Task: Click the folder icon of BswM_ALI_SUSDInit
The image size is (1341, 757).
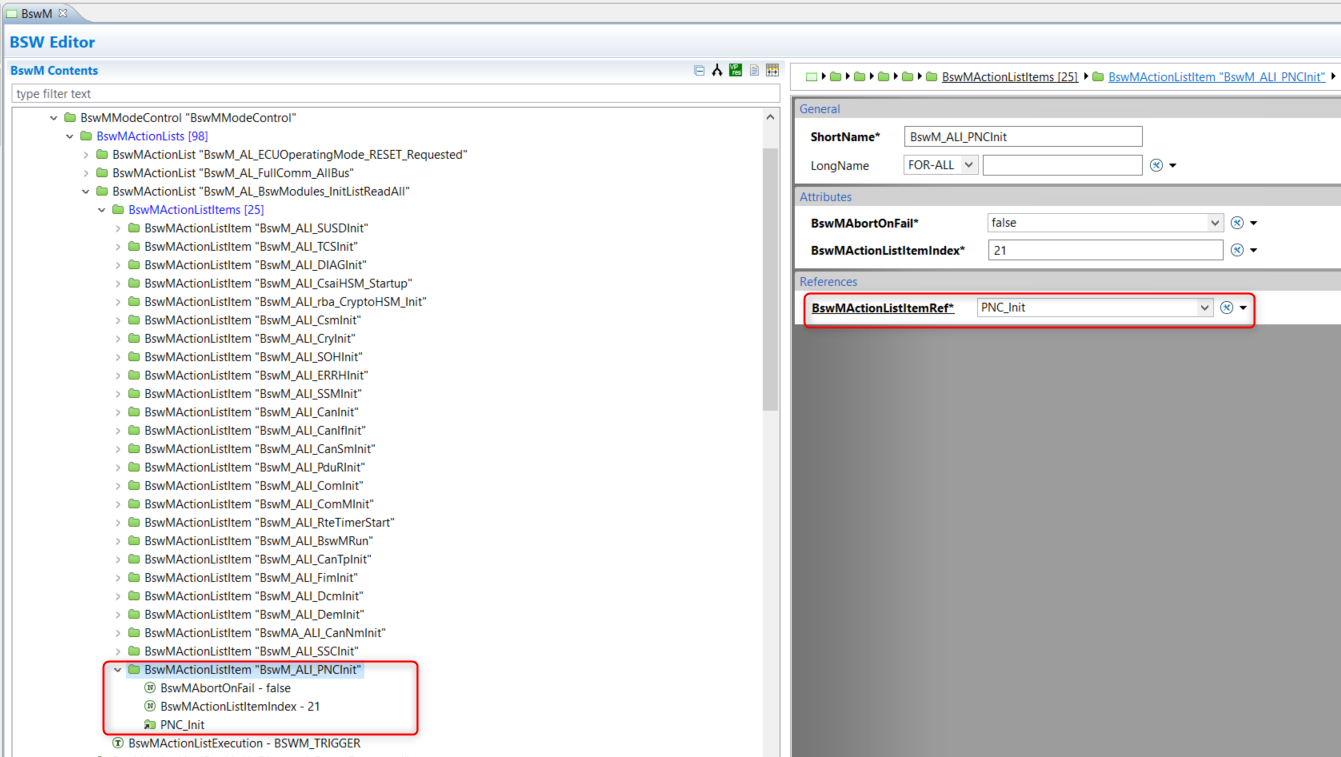Action: (134, 228)
